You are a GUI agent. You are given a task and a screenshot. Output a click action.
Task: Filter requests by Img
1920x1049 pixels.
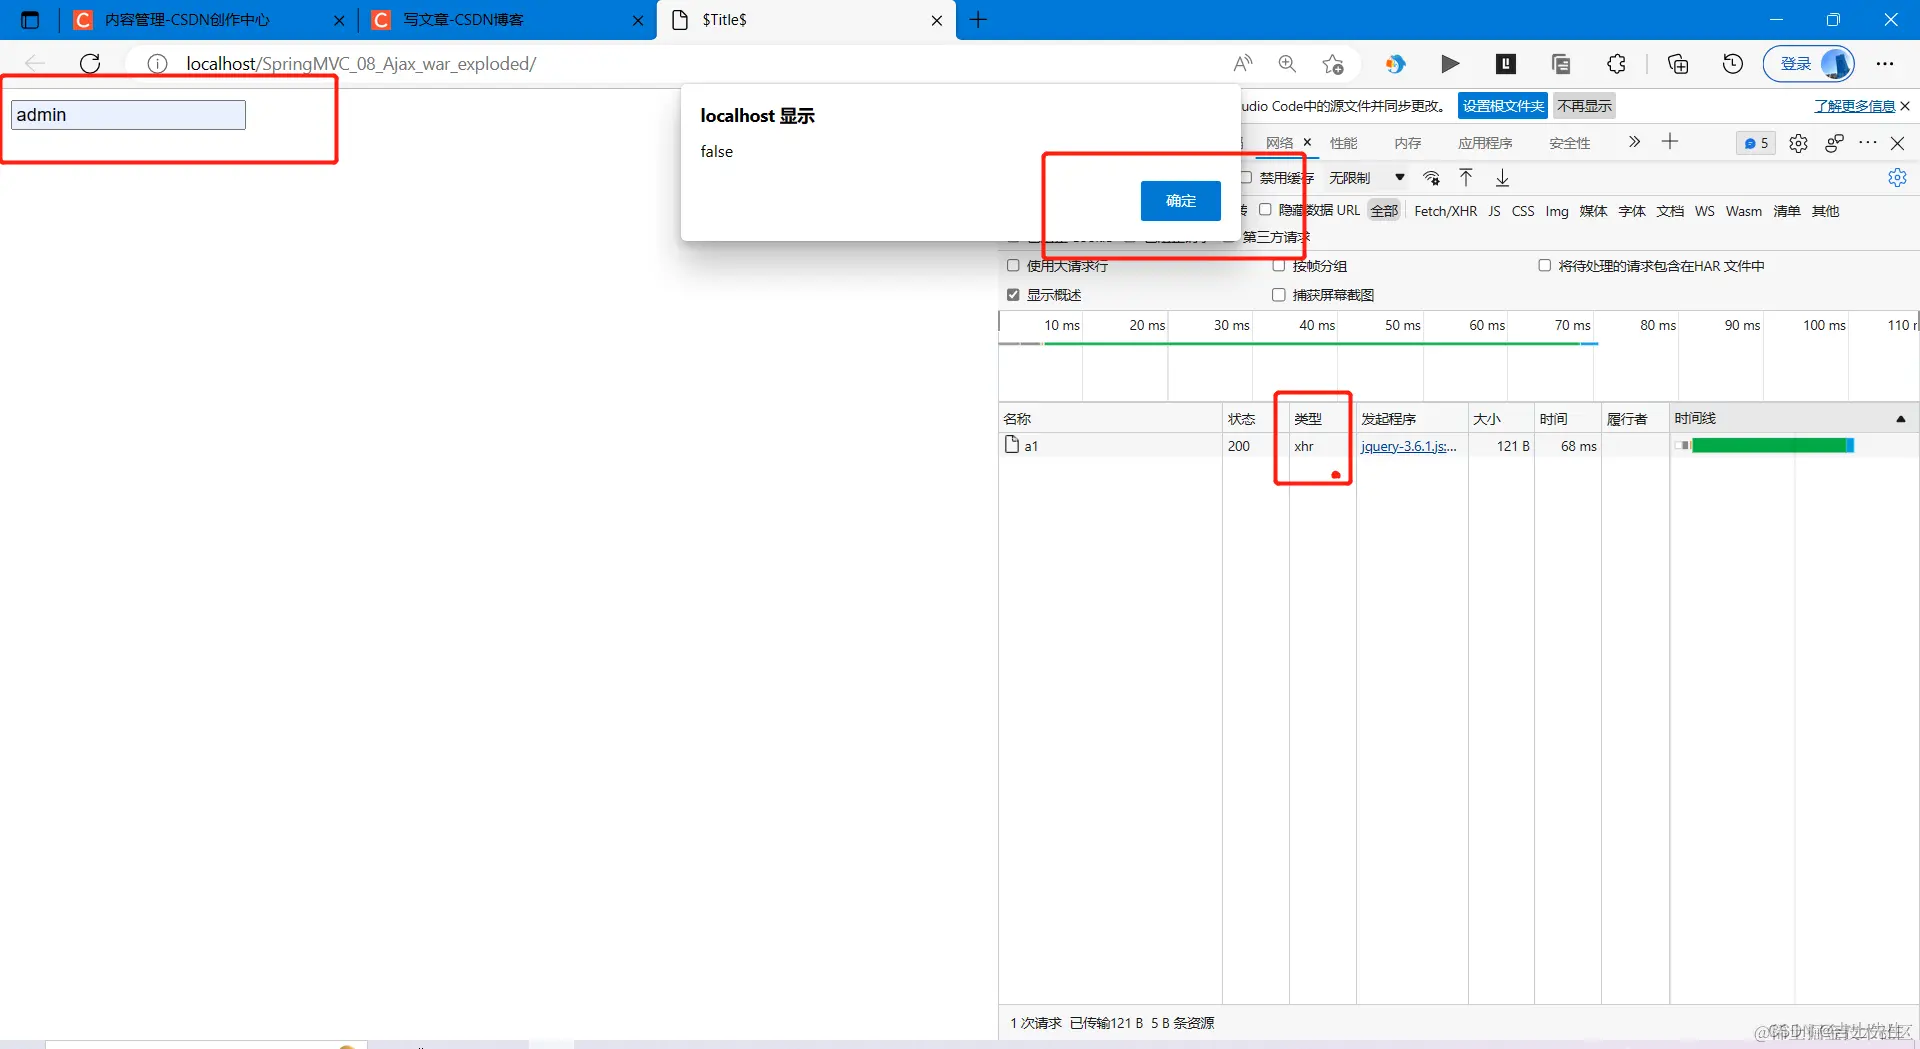click(x=1557, y=211)
